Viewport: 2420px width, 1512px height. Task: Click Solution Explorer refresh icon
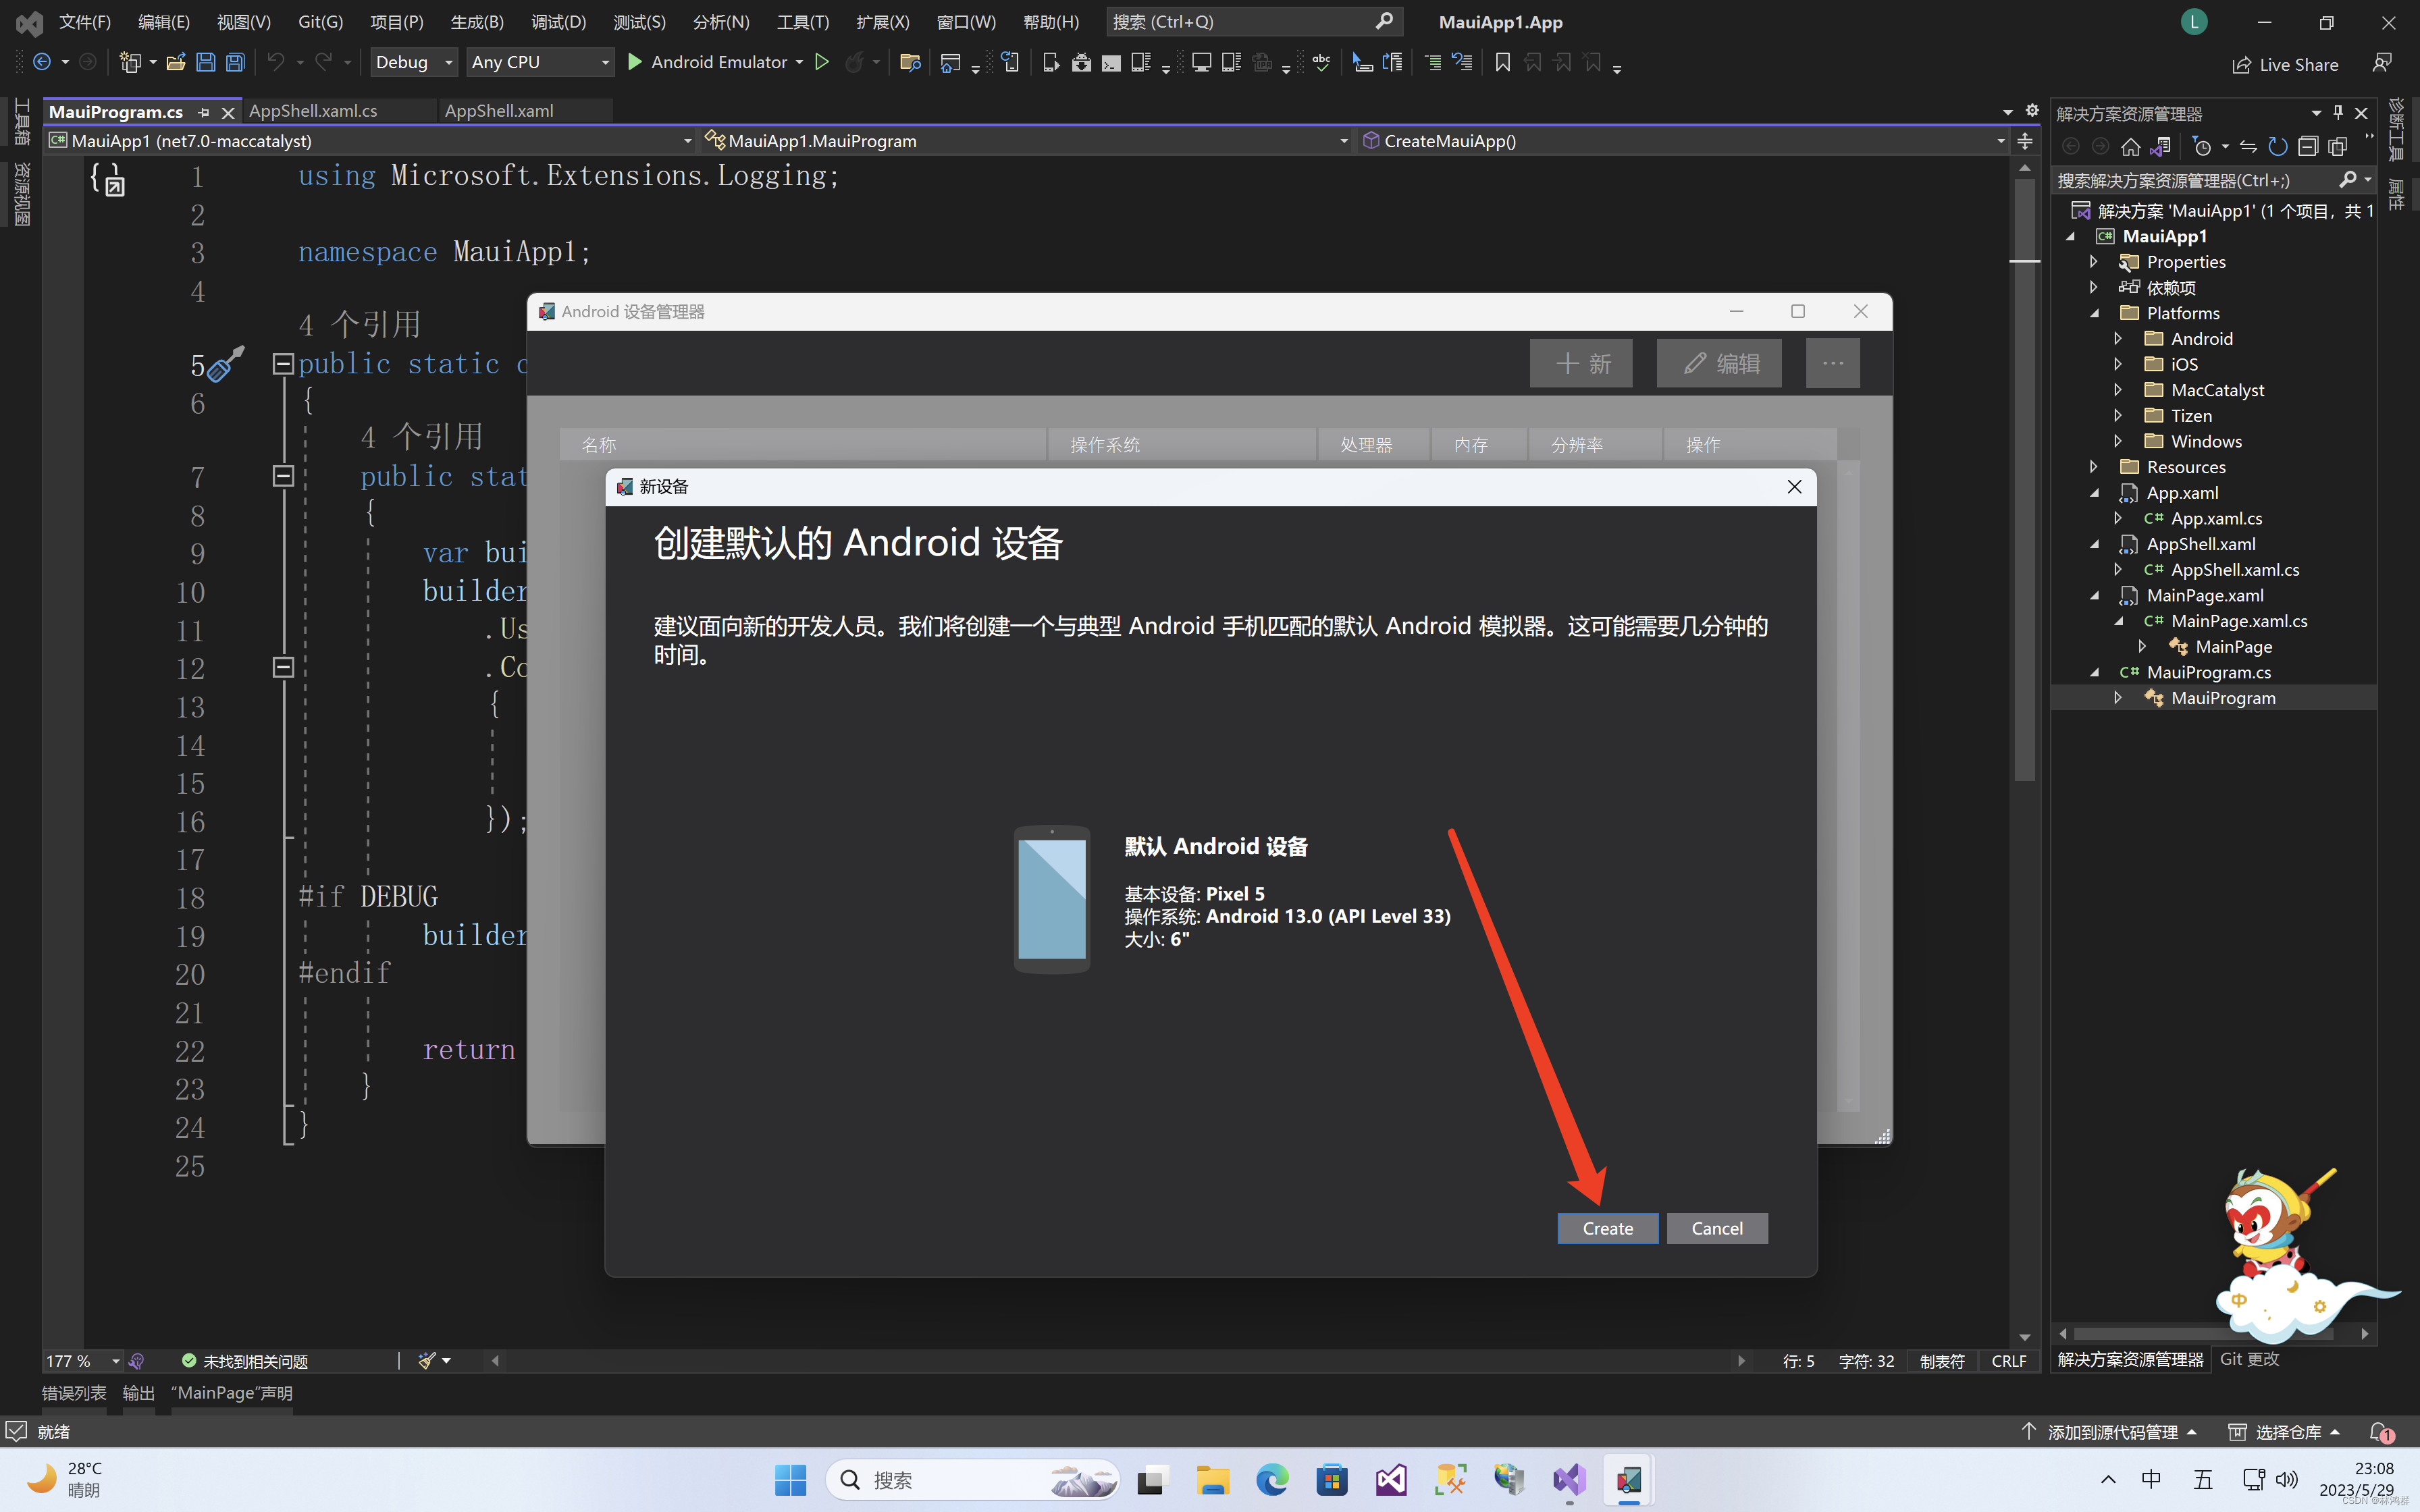coord(2277,147)
